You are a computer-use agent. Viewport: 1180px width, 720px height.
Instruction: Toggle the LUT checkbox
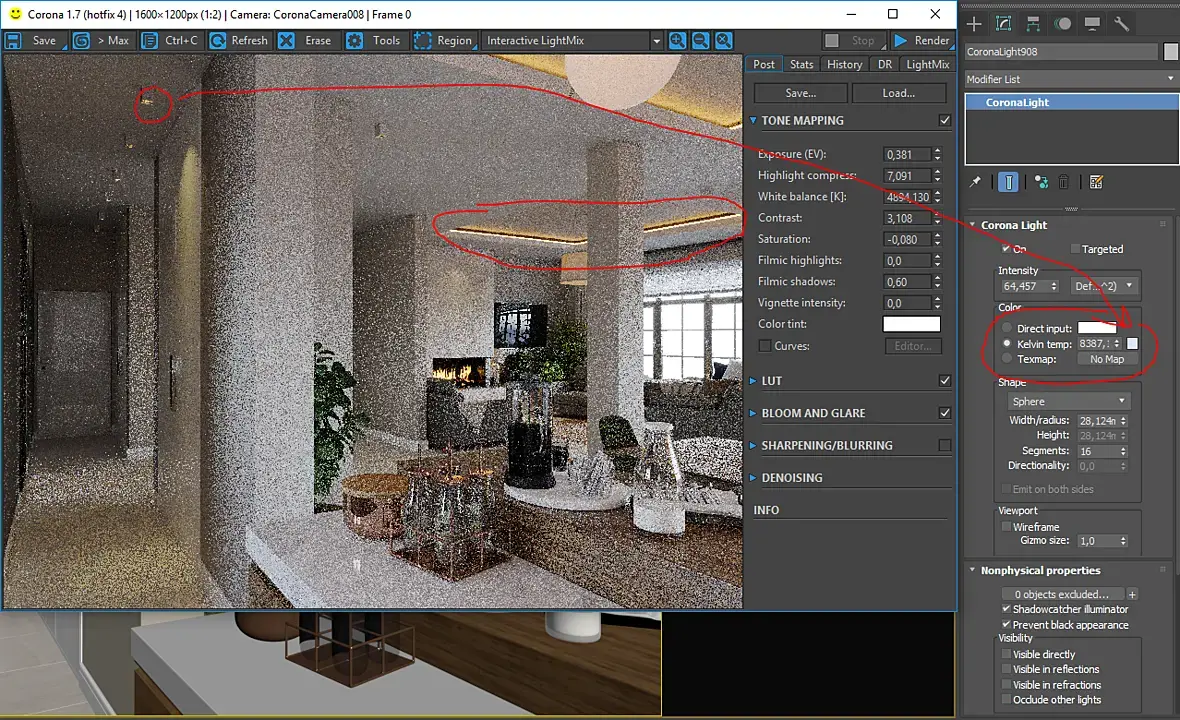945,381
